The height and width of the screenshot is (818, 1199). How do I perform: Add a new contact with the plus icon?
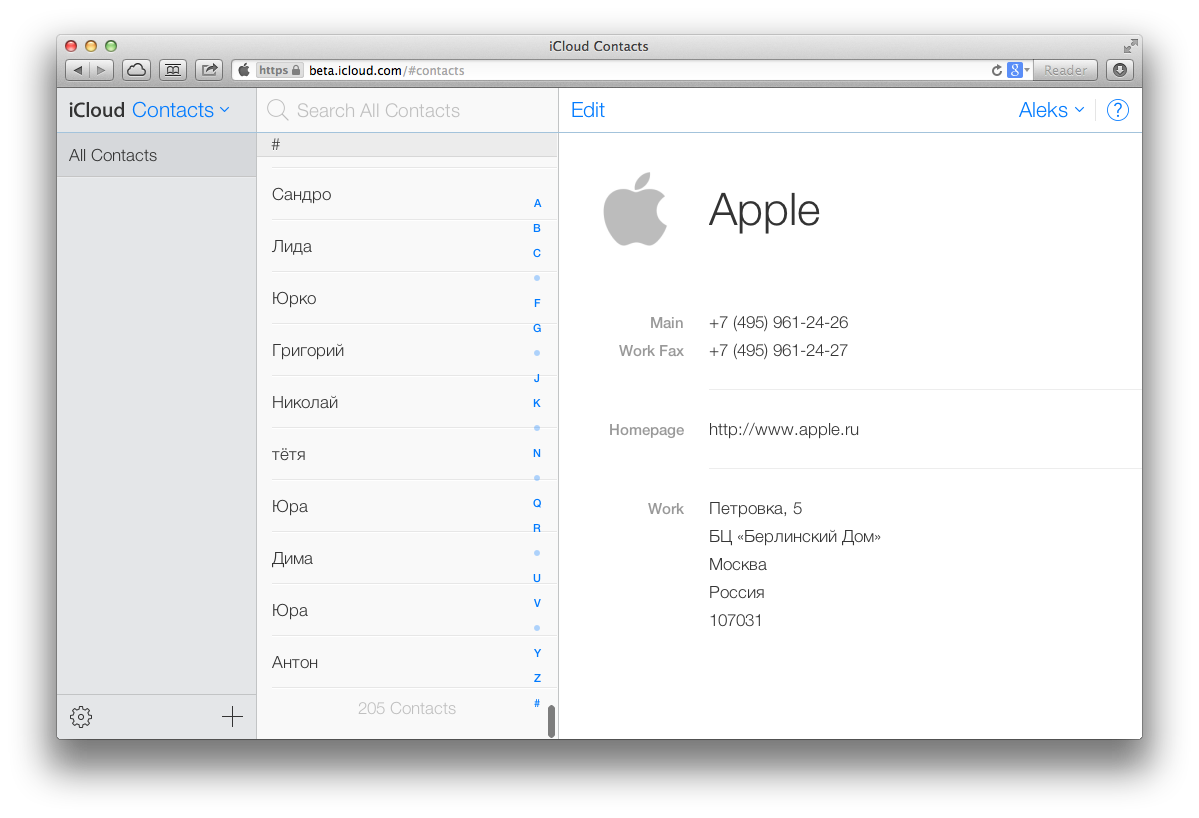coord(231,716)
